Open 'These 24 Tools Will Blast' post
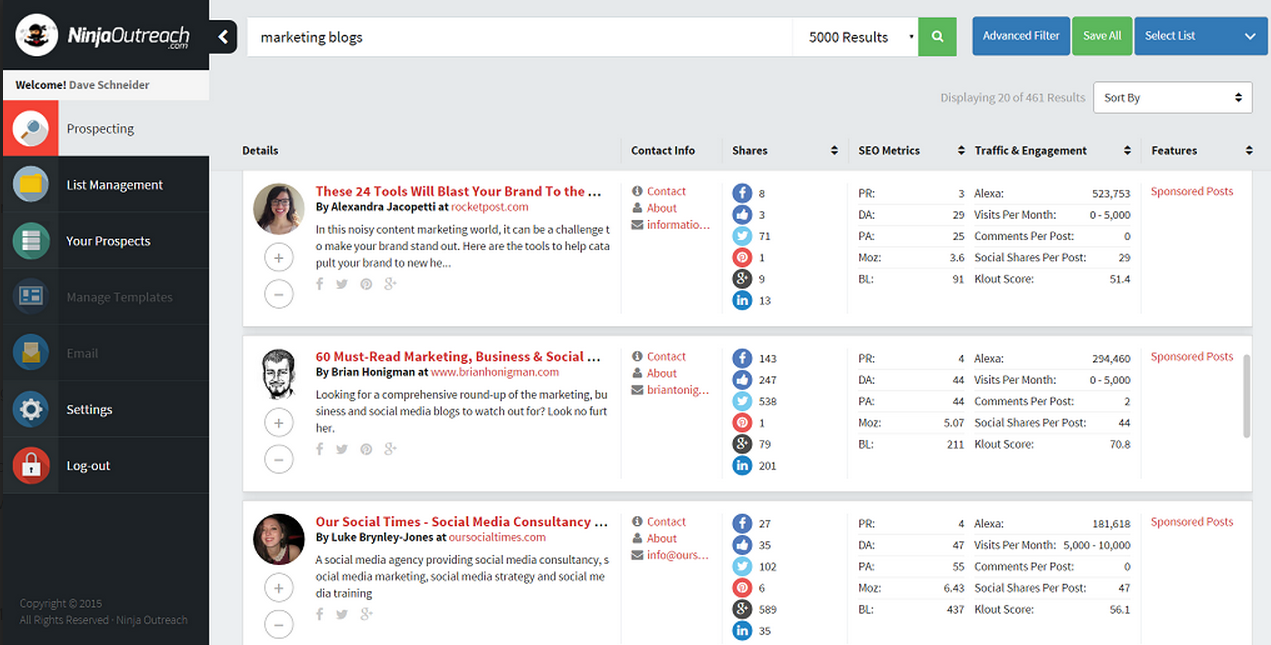 459,191
